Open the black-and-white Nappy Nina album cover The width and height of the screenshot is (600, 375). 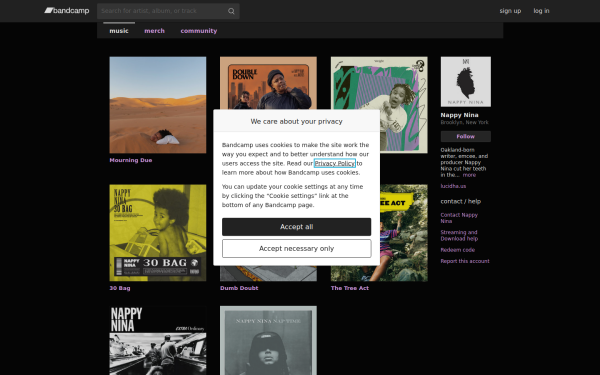(x=158, y=340)
